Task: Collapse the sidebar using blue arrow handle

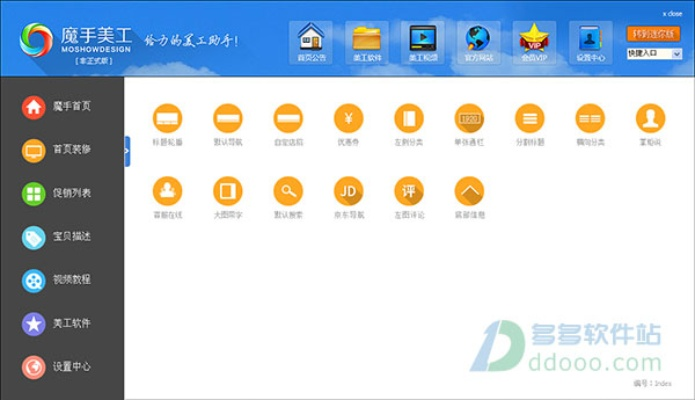Action: 127,151
